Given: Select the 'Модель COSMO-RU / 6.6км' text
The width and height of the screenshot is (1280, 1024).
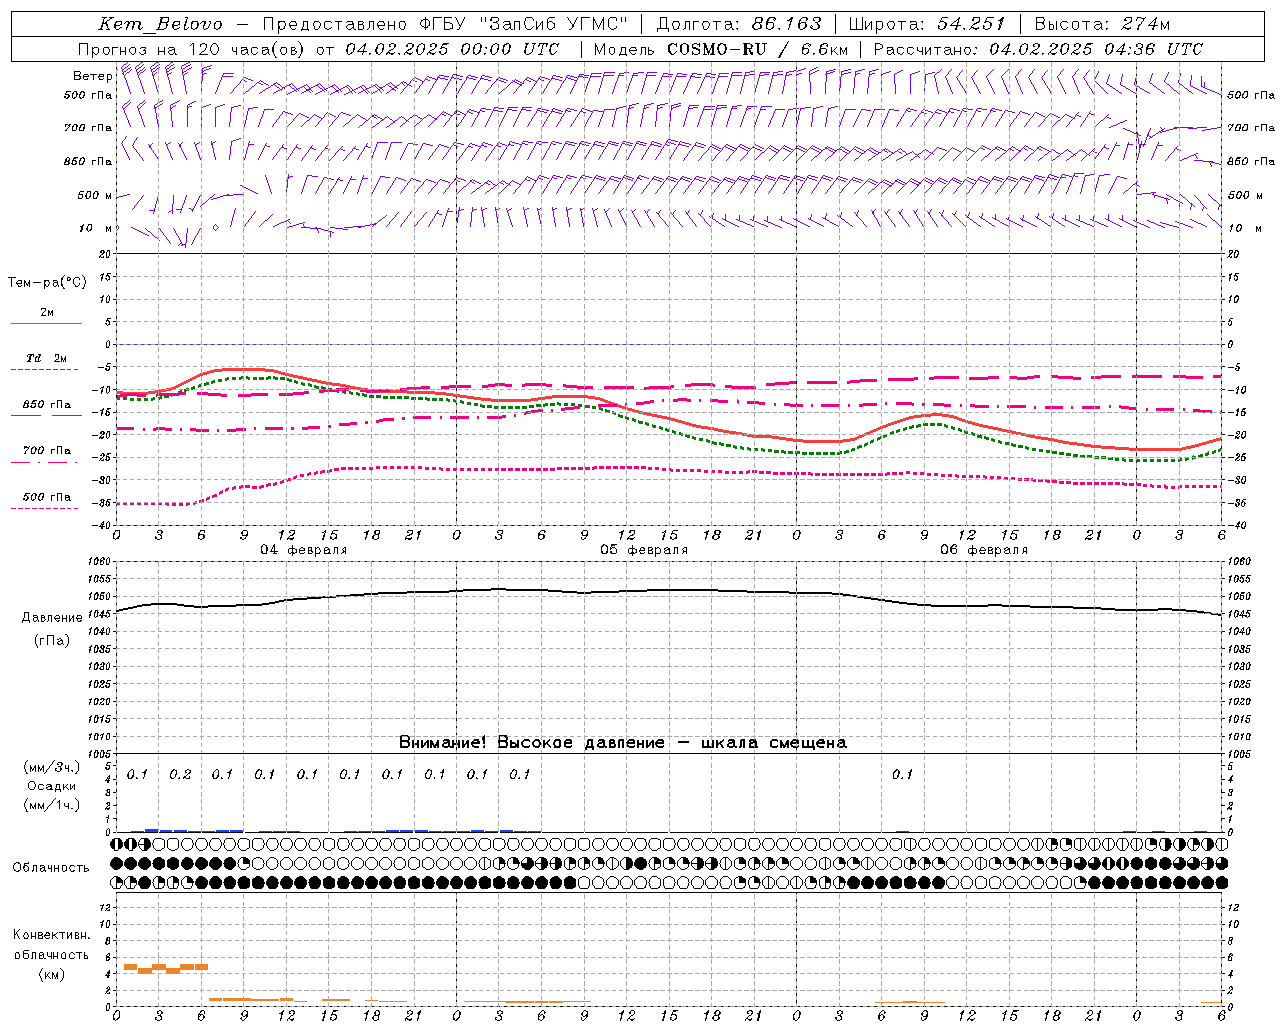Looking at the screenshot, I should tap(720, 49).
